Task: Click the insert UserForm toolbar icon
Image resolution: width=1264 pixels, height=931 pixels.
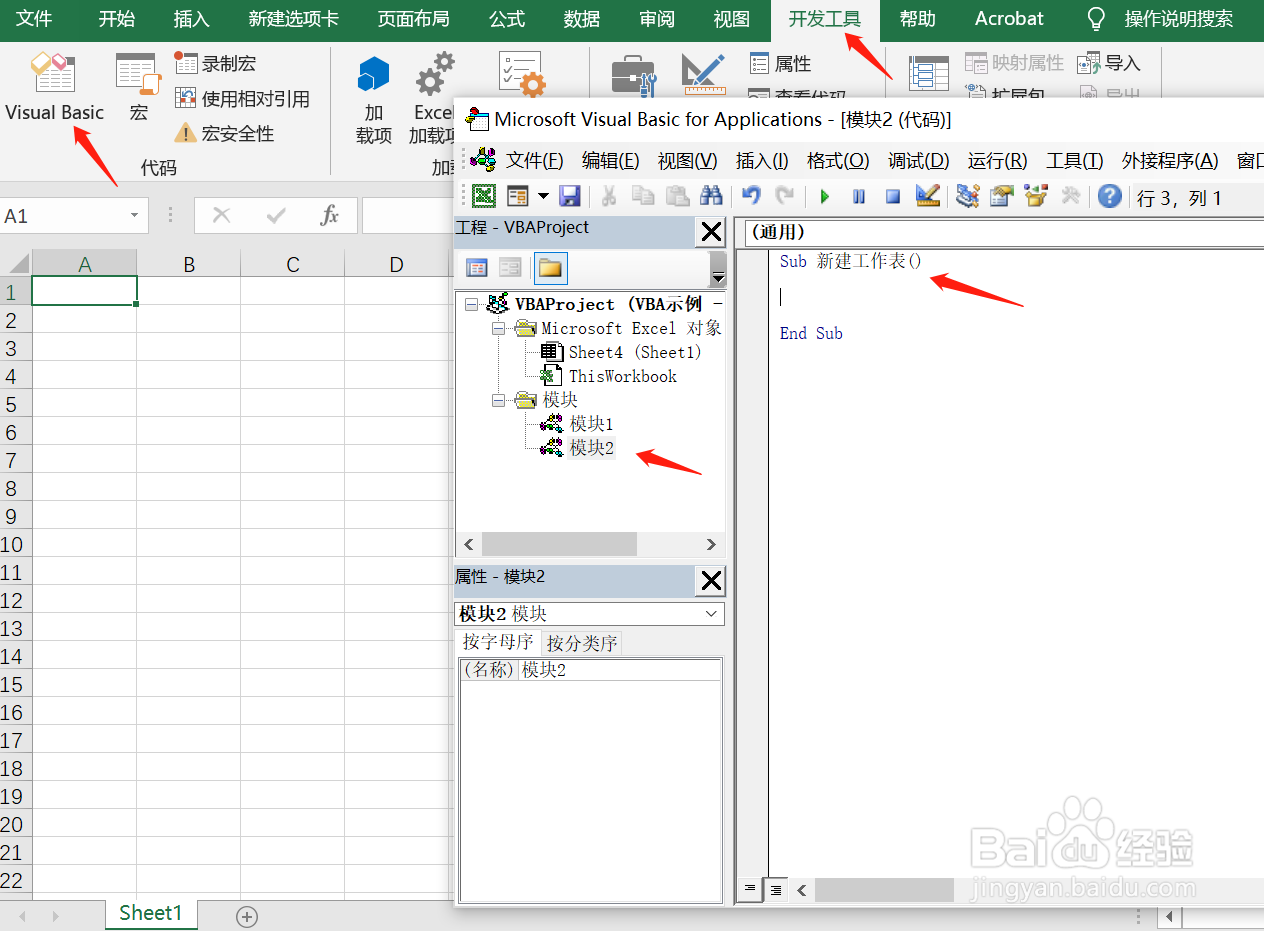Action: point(517,196)
